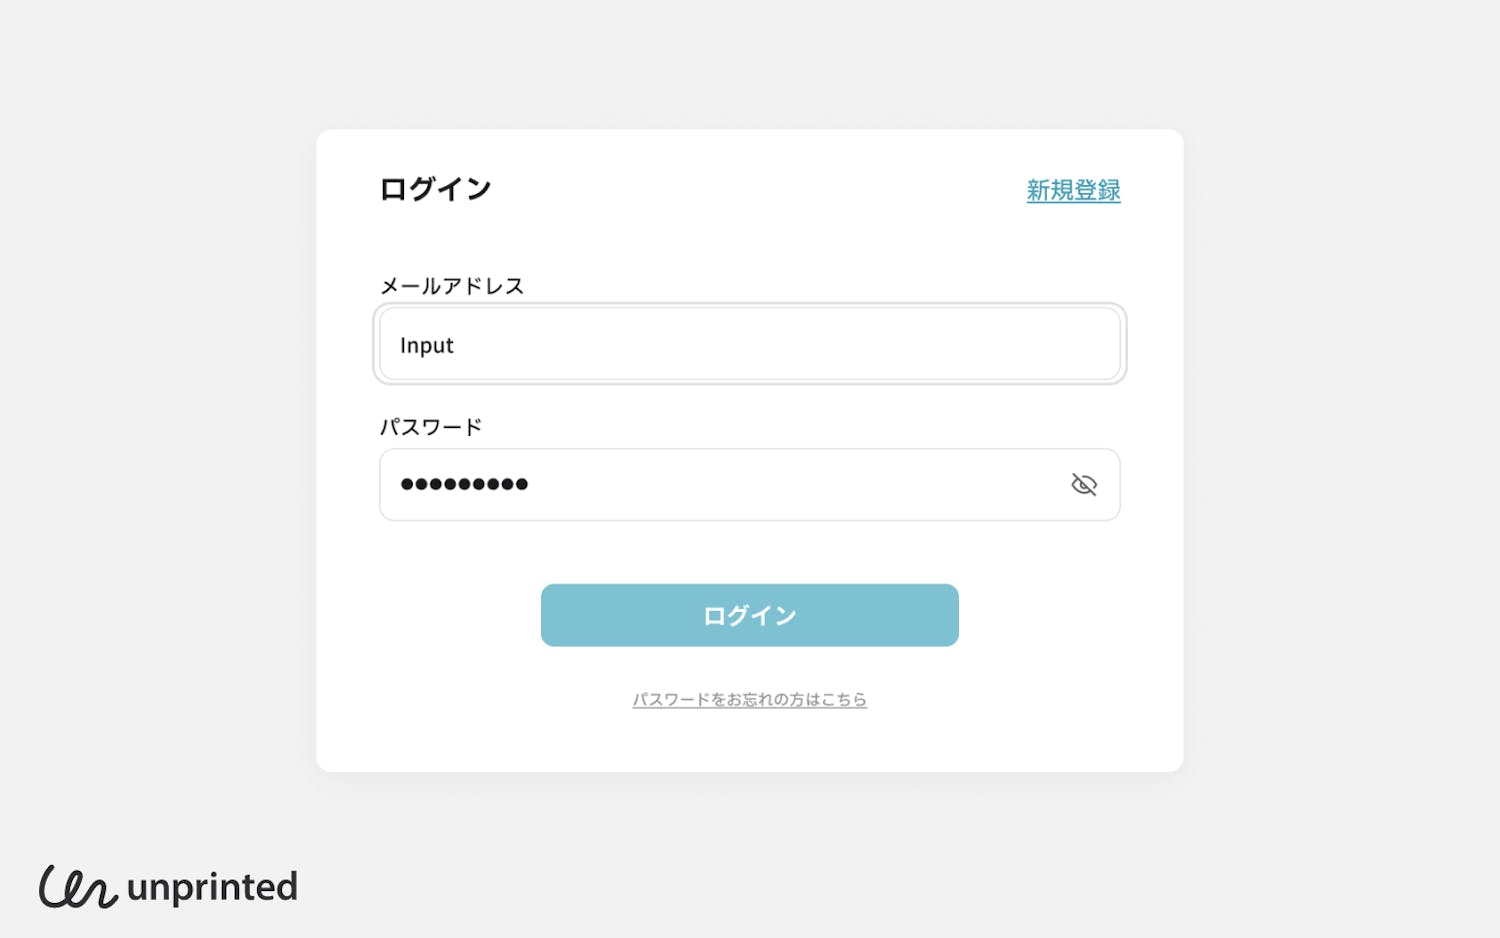The height and width of the screenshot is (938, 1500).
Task: Click the masked password dots
Action: pyautogui.click(x=464, y=485)
